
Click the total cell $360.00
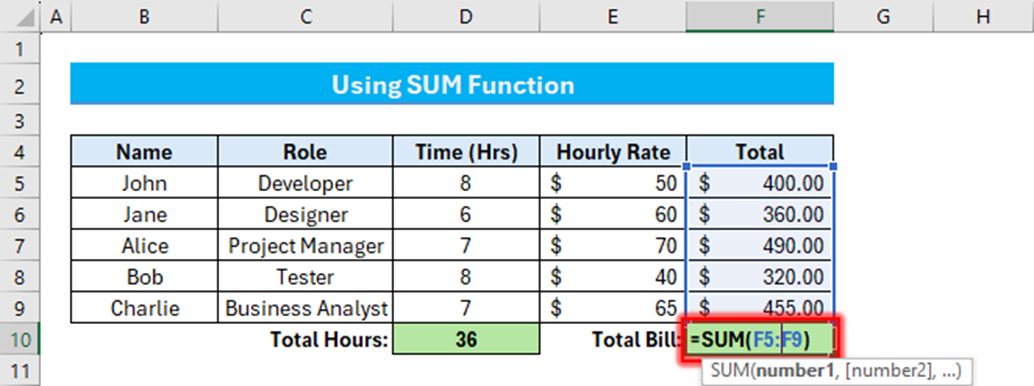pos(760,214)
